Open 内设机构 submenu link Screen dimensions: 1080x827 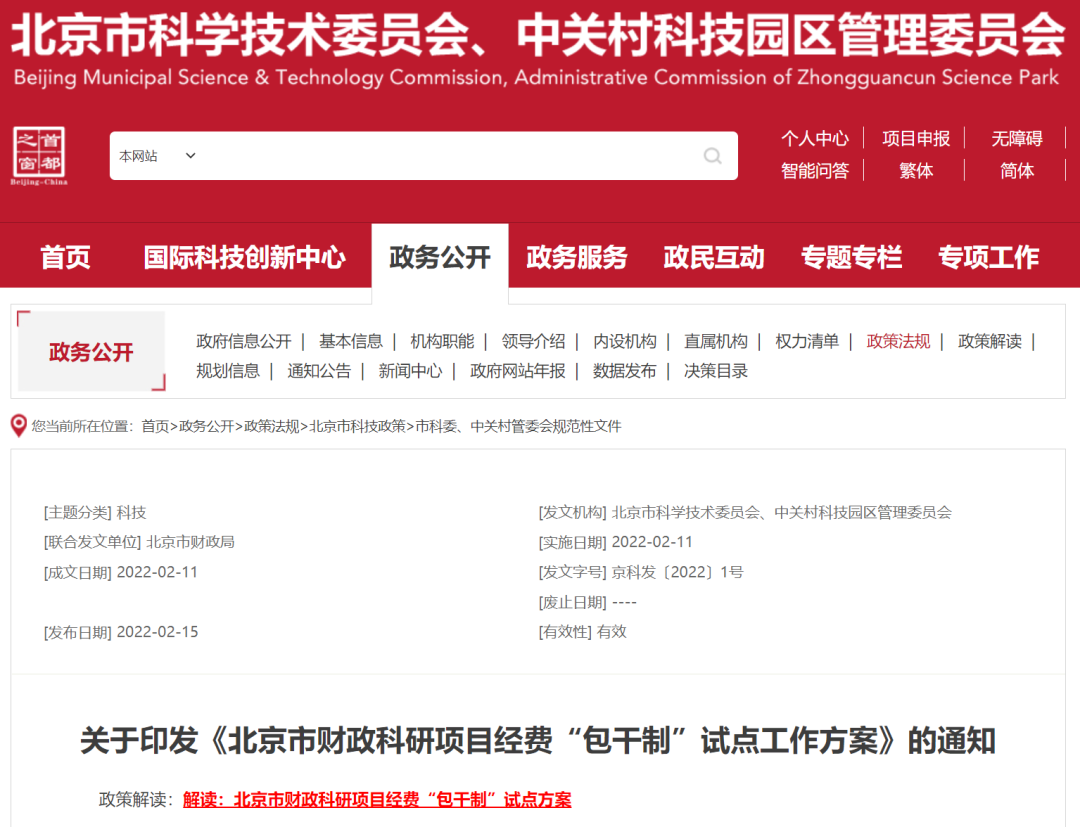[x=625, y=341]
